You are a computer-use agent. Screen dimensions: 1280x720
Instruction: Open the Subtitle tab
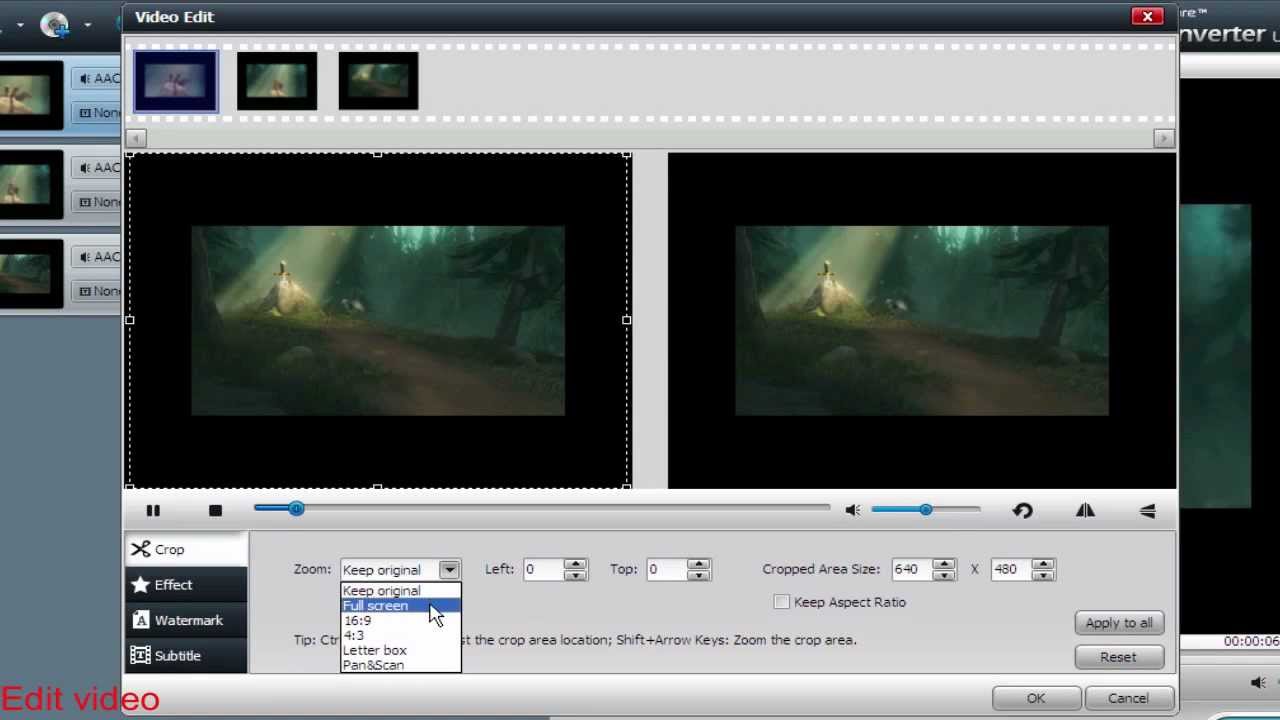click(x=186, y=656)
